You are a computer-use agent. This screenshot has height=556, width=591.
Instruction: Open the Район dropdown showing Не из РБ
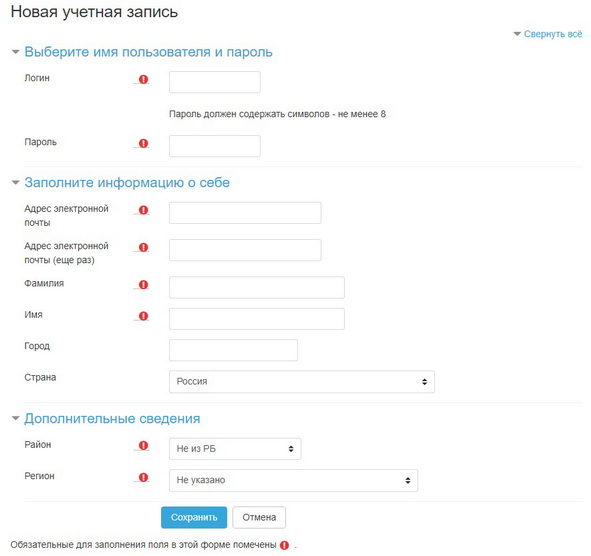[x=235, y=449]
